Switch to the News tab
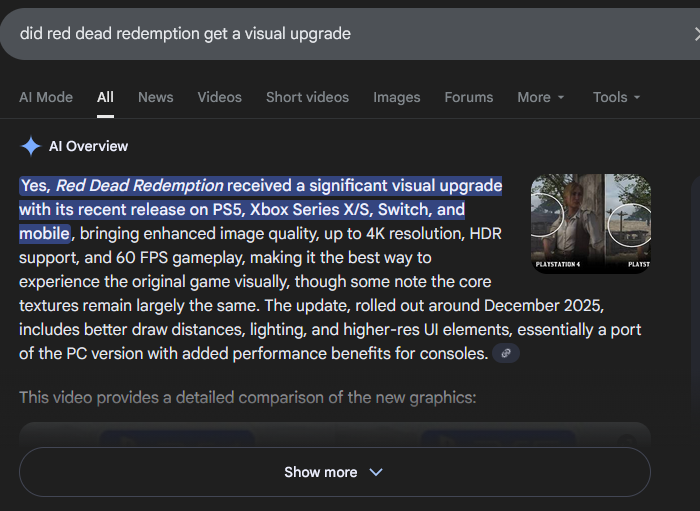The width and height of the screenshot is (700, 511). coord(155,97)
